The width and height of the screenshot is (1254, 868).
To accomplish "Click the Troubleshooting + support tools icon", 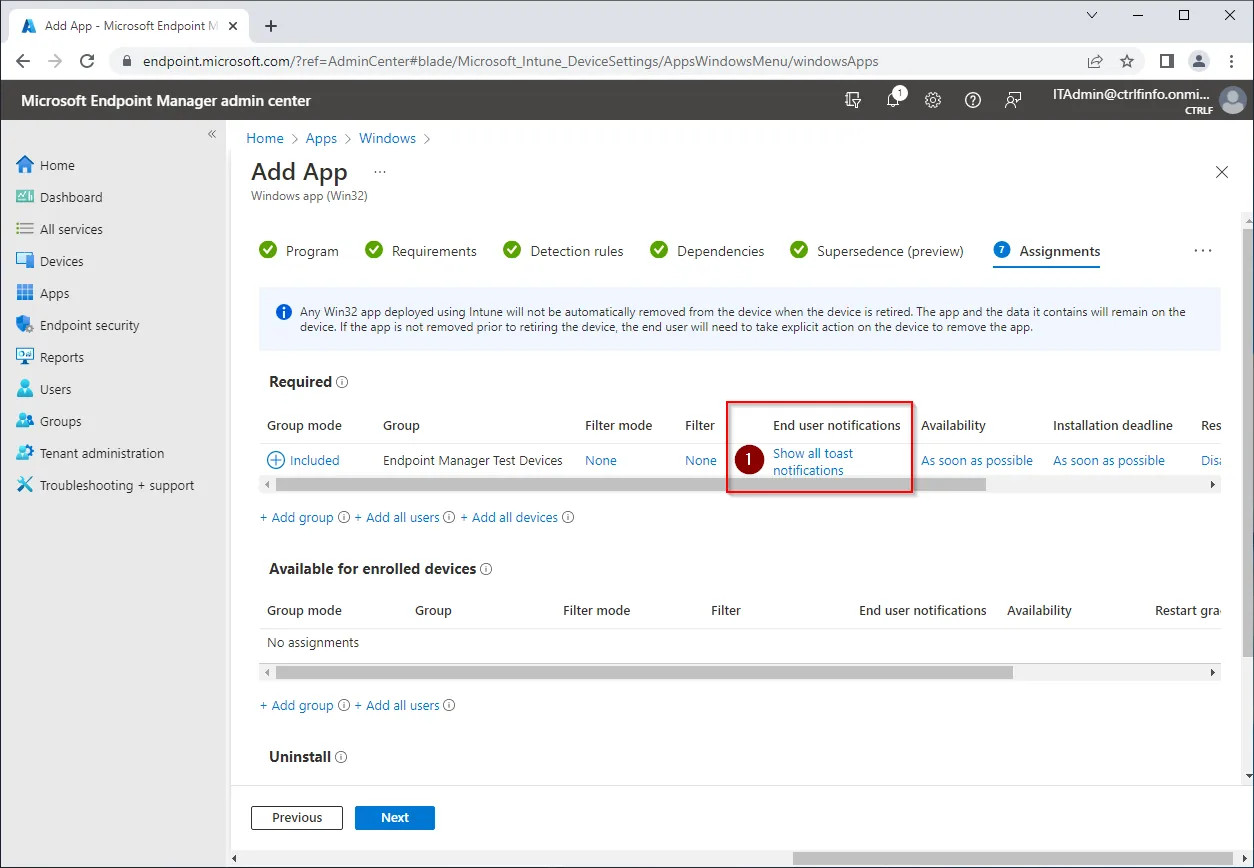I will [x=25, y=485].
